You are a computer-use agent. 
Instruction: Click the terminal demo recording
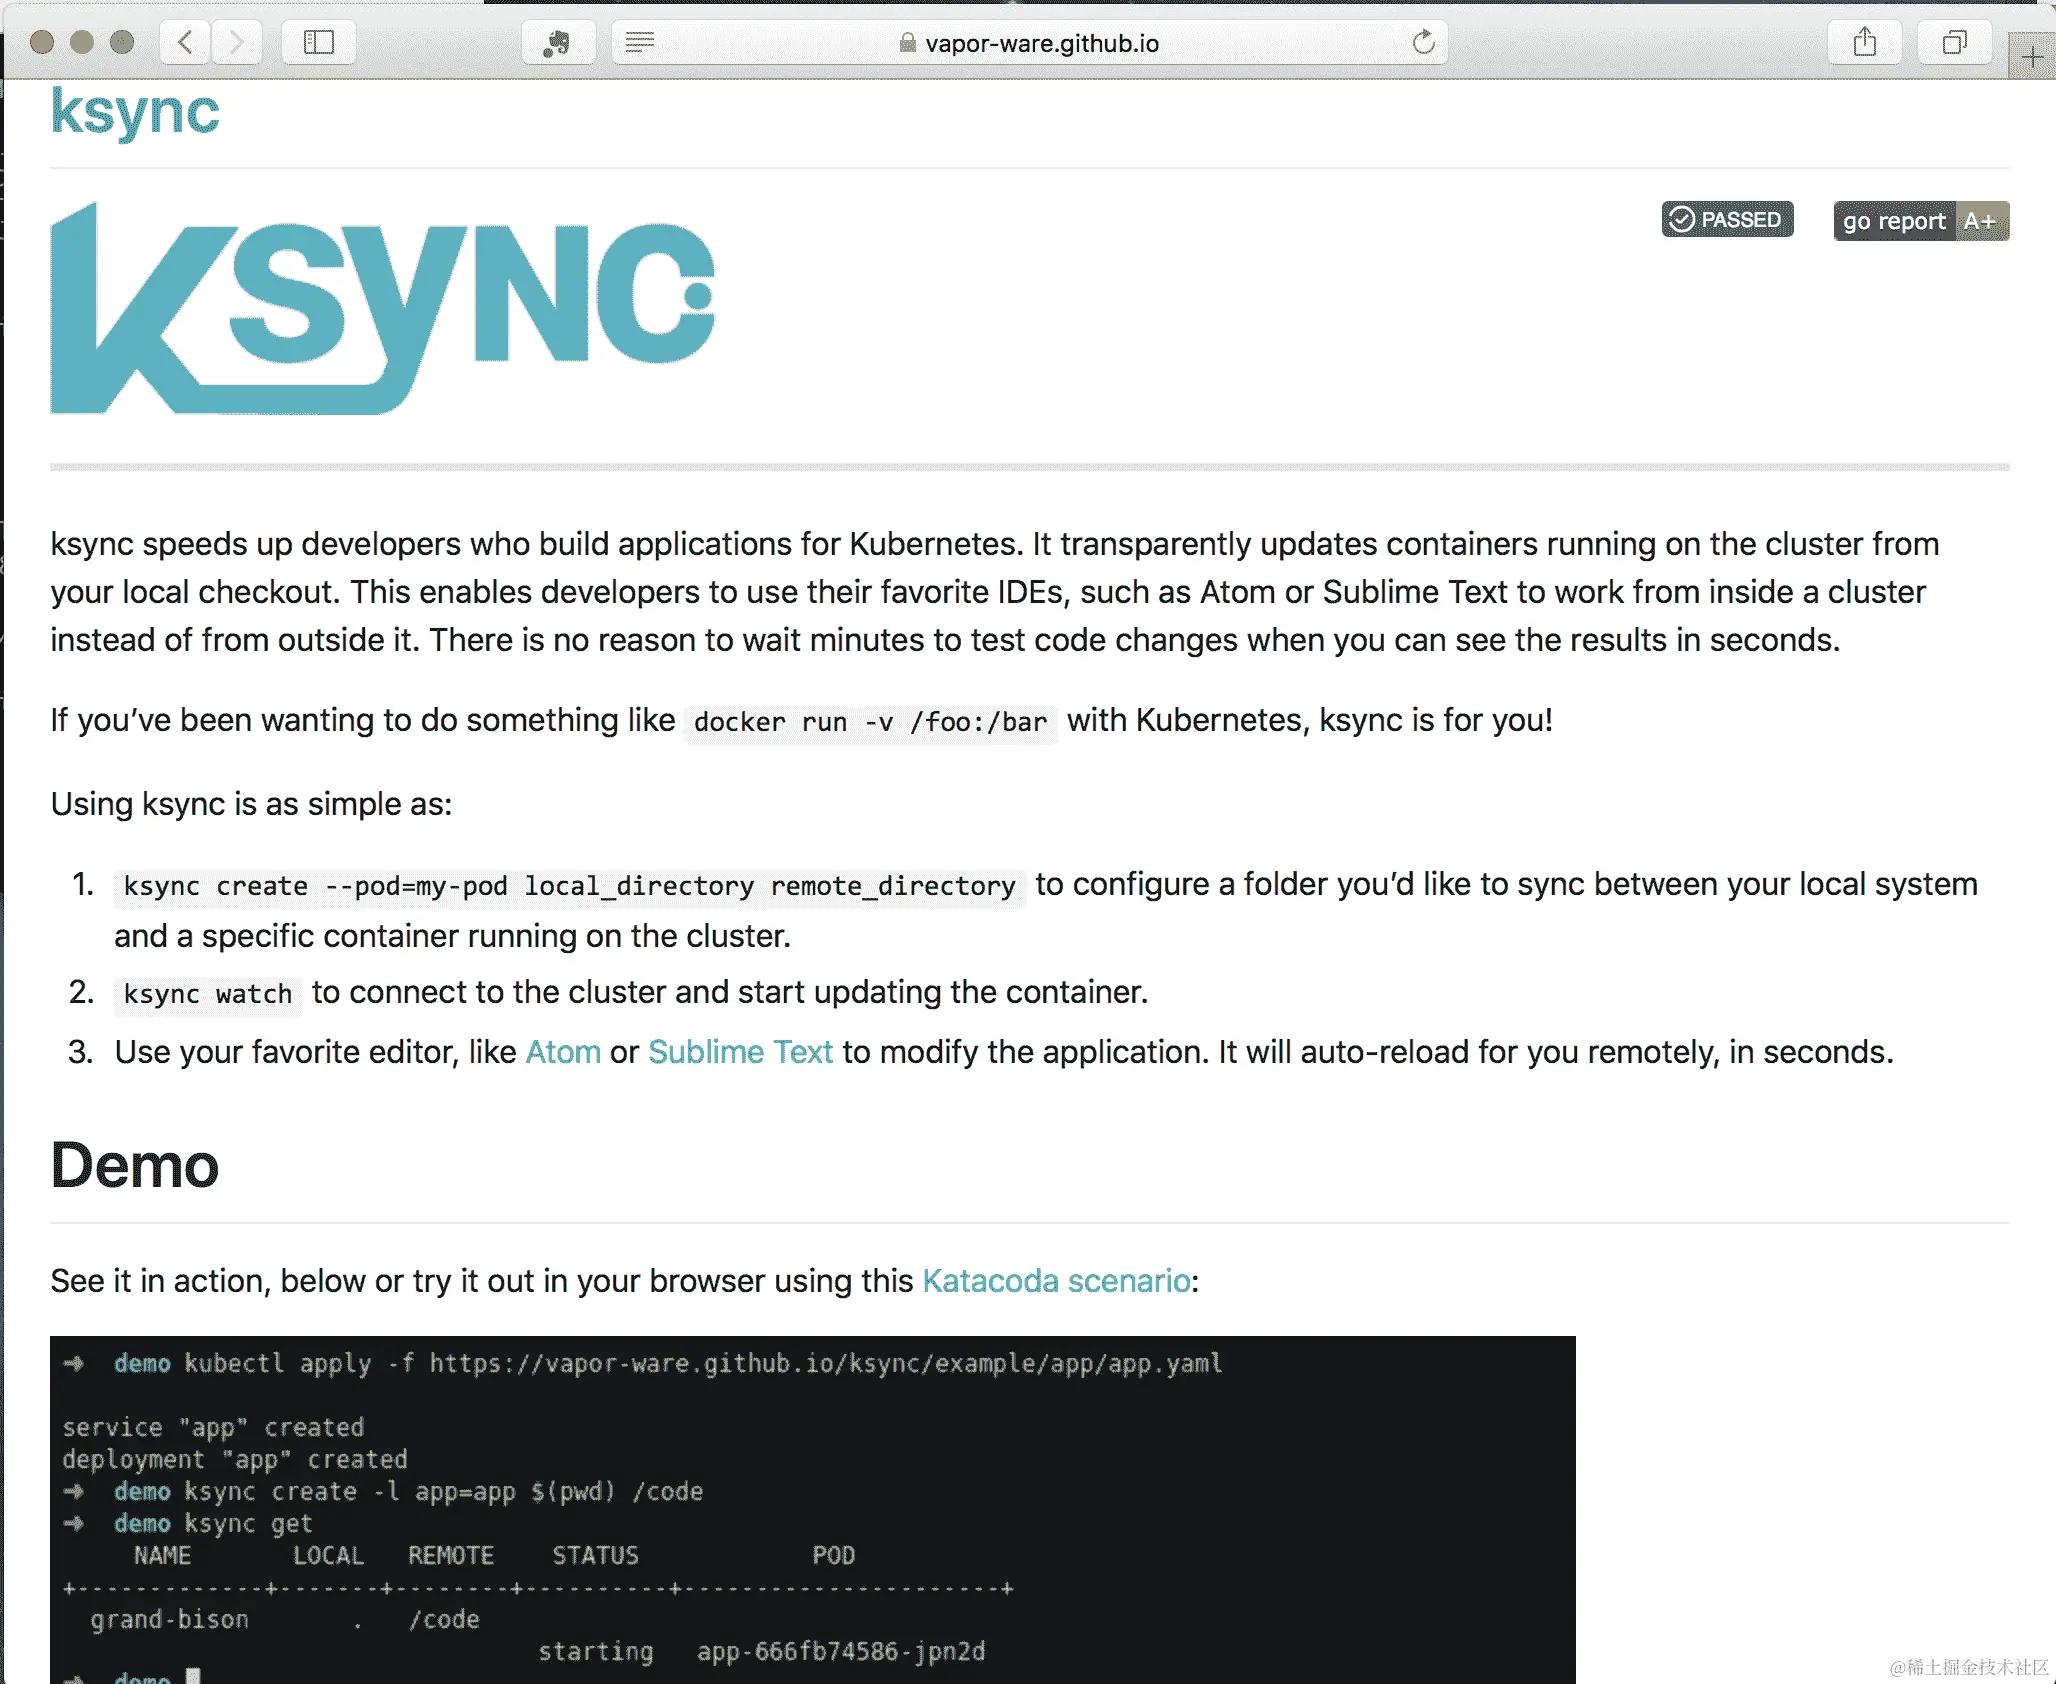point(812,1509)
